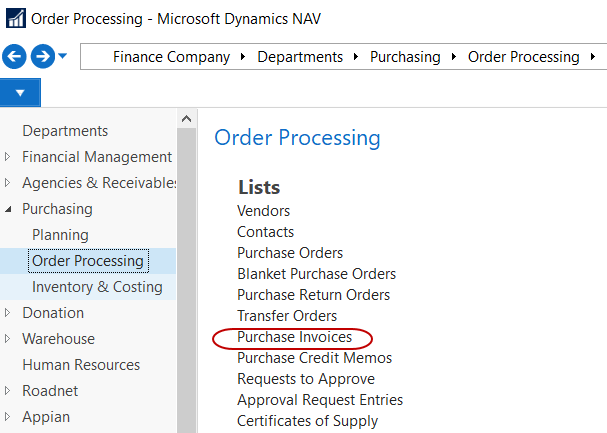Open the Certificates of Supply list
Viewport: 607px width, 433px height.
coord(307,421)
